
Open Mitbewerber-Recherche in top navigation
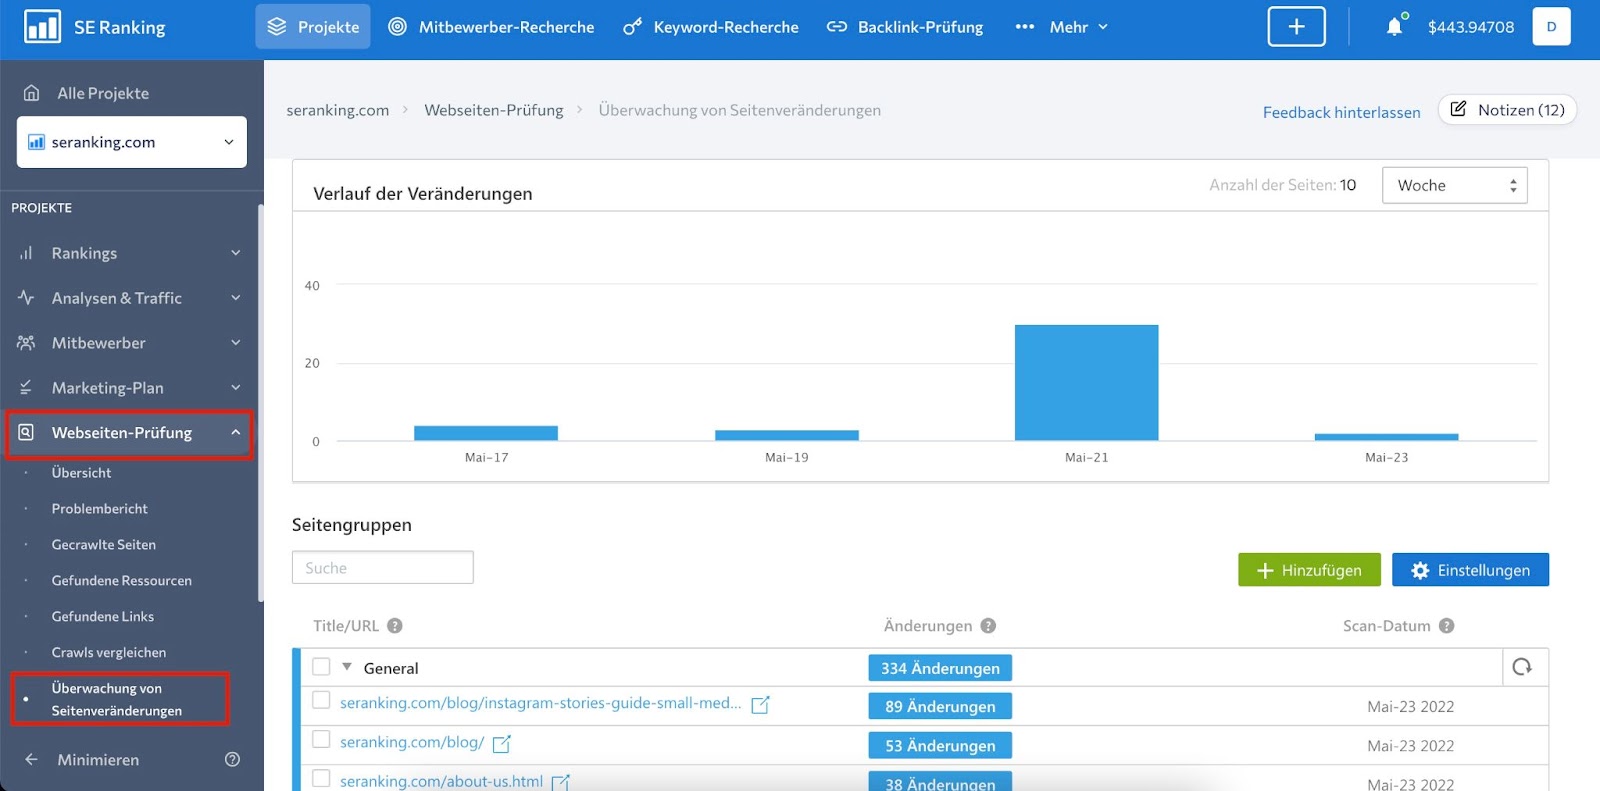coord(491,27)
